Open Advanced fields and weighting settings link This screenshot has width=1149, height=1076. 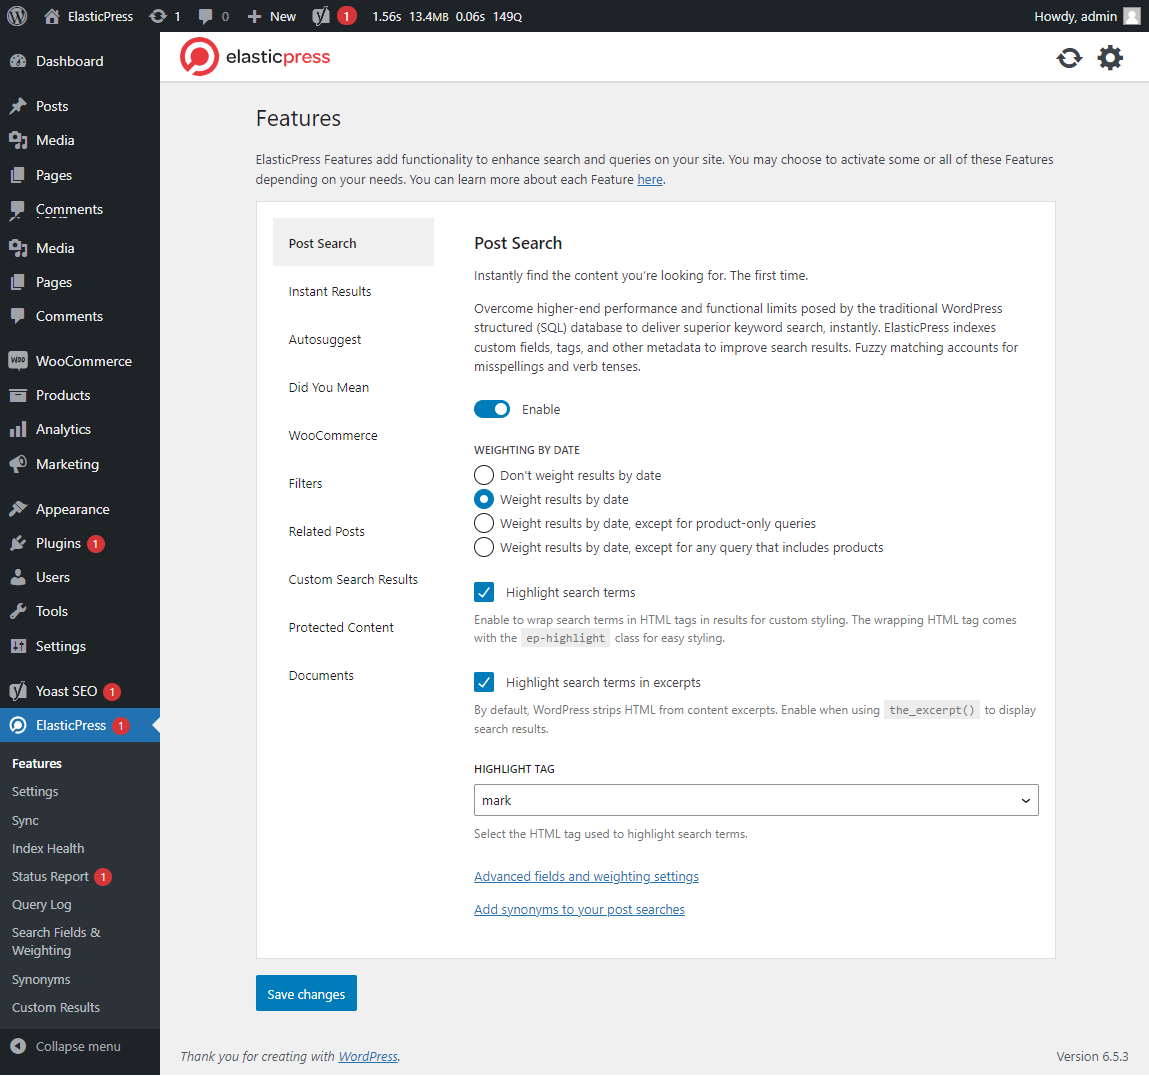(586, 876)
